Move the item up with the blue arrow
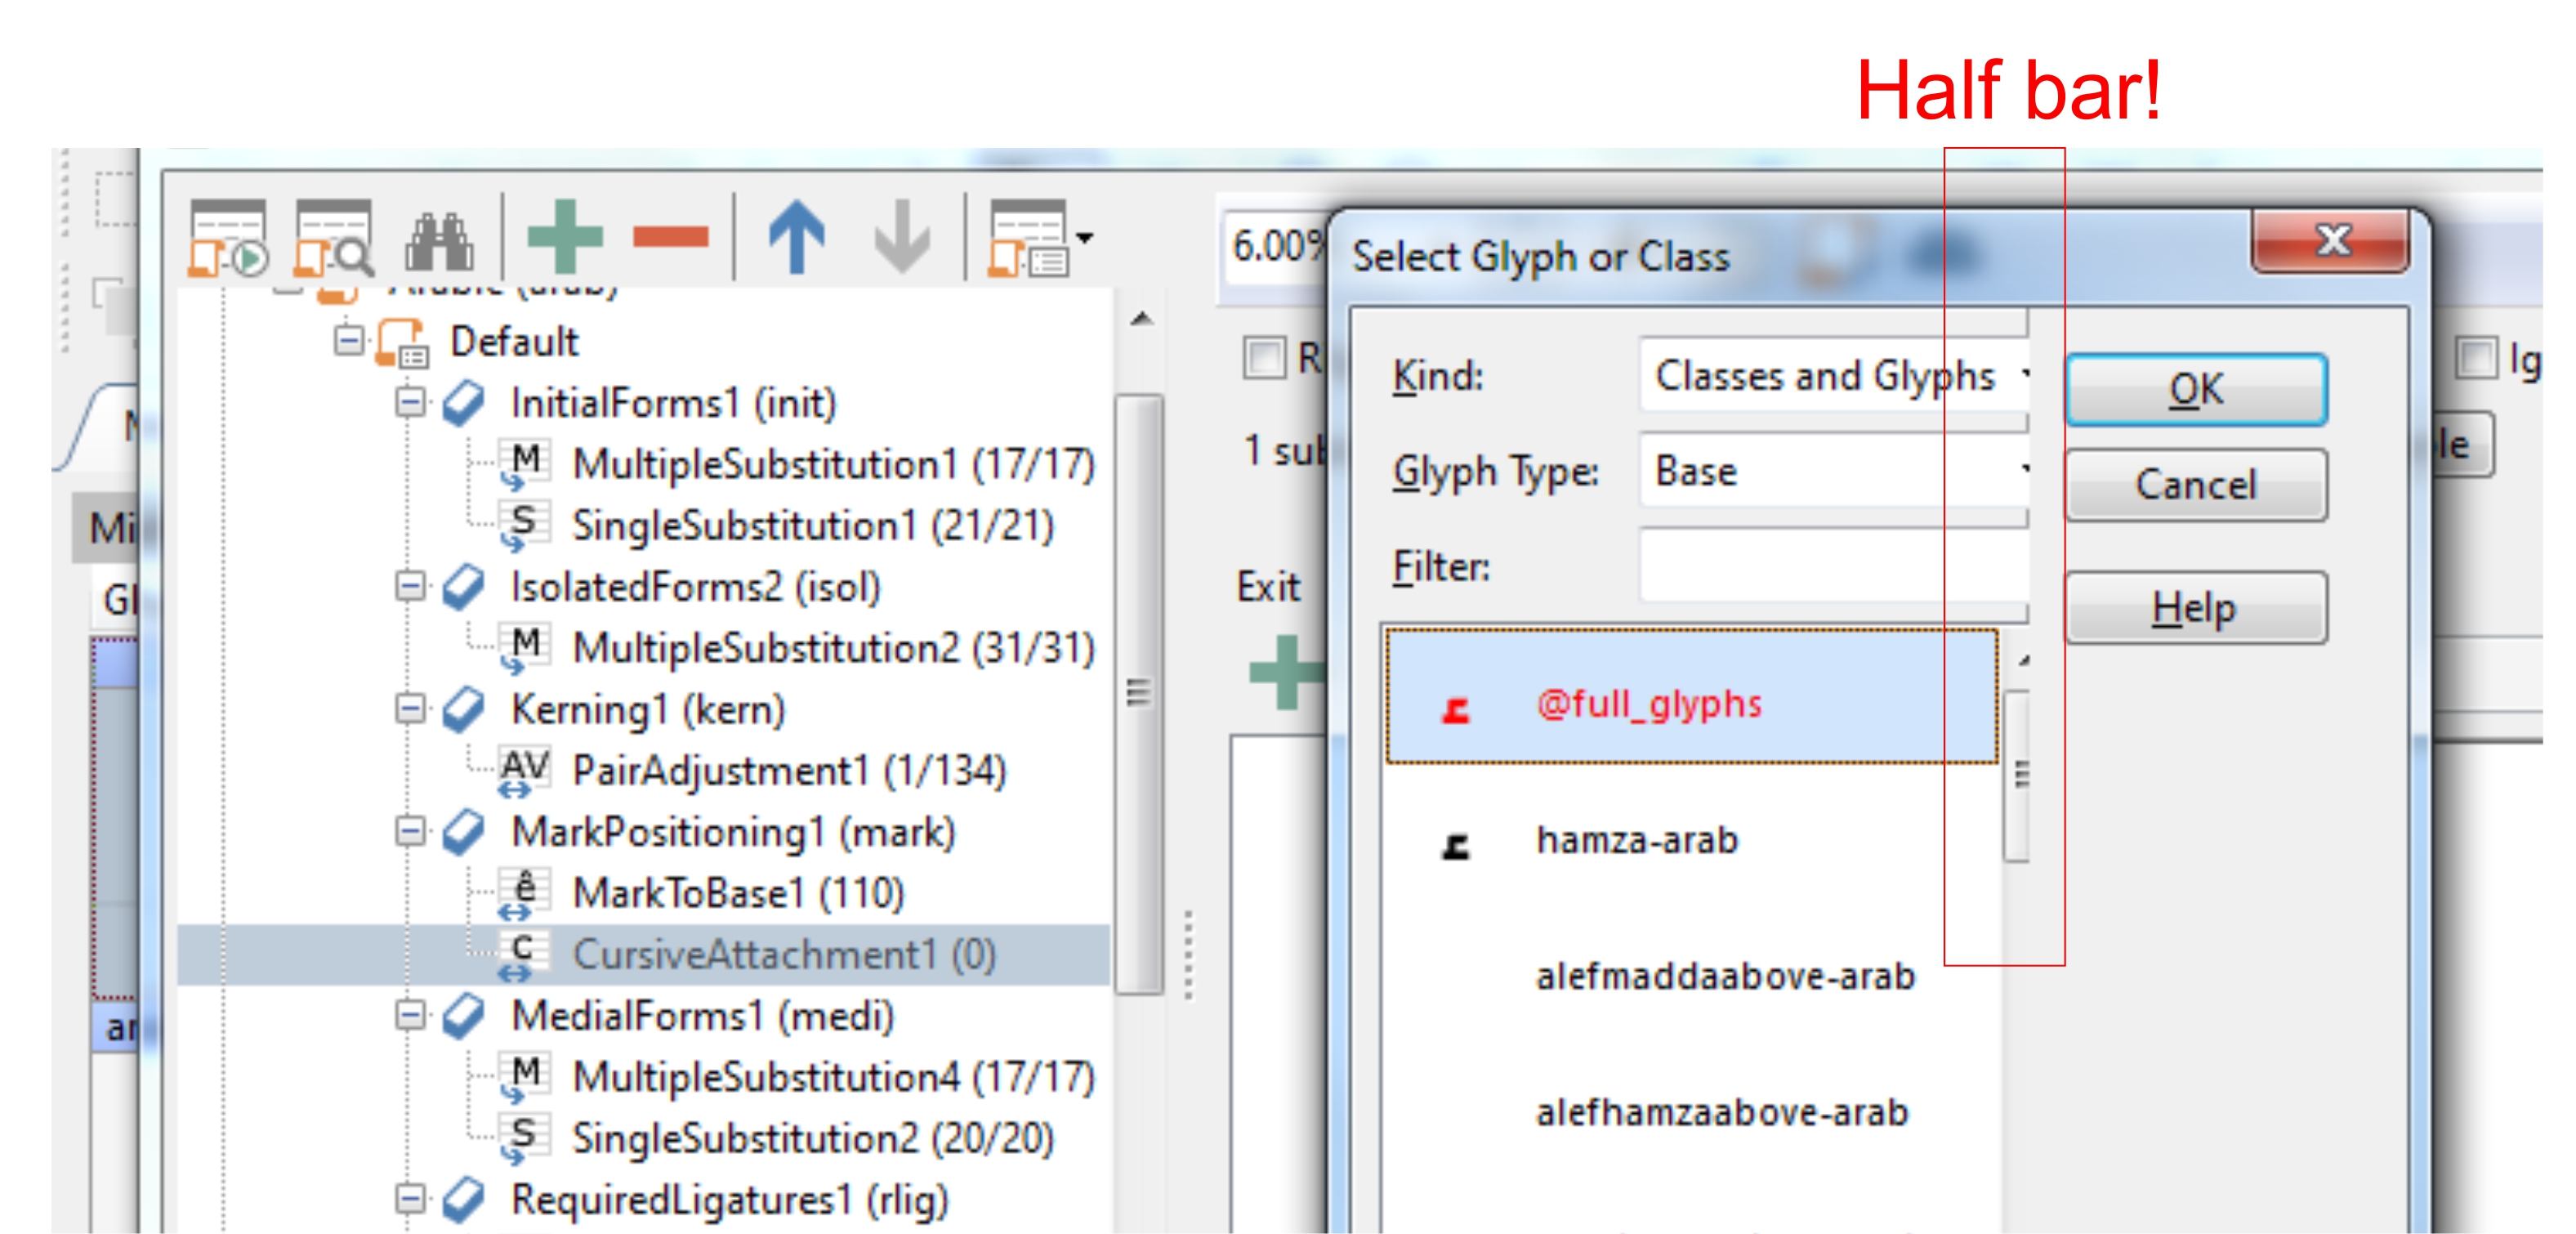The height and width of the screenshot is (1234, 2576). click(x=797, y=237)
